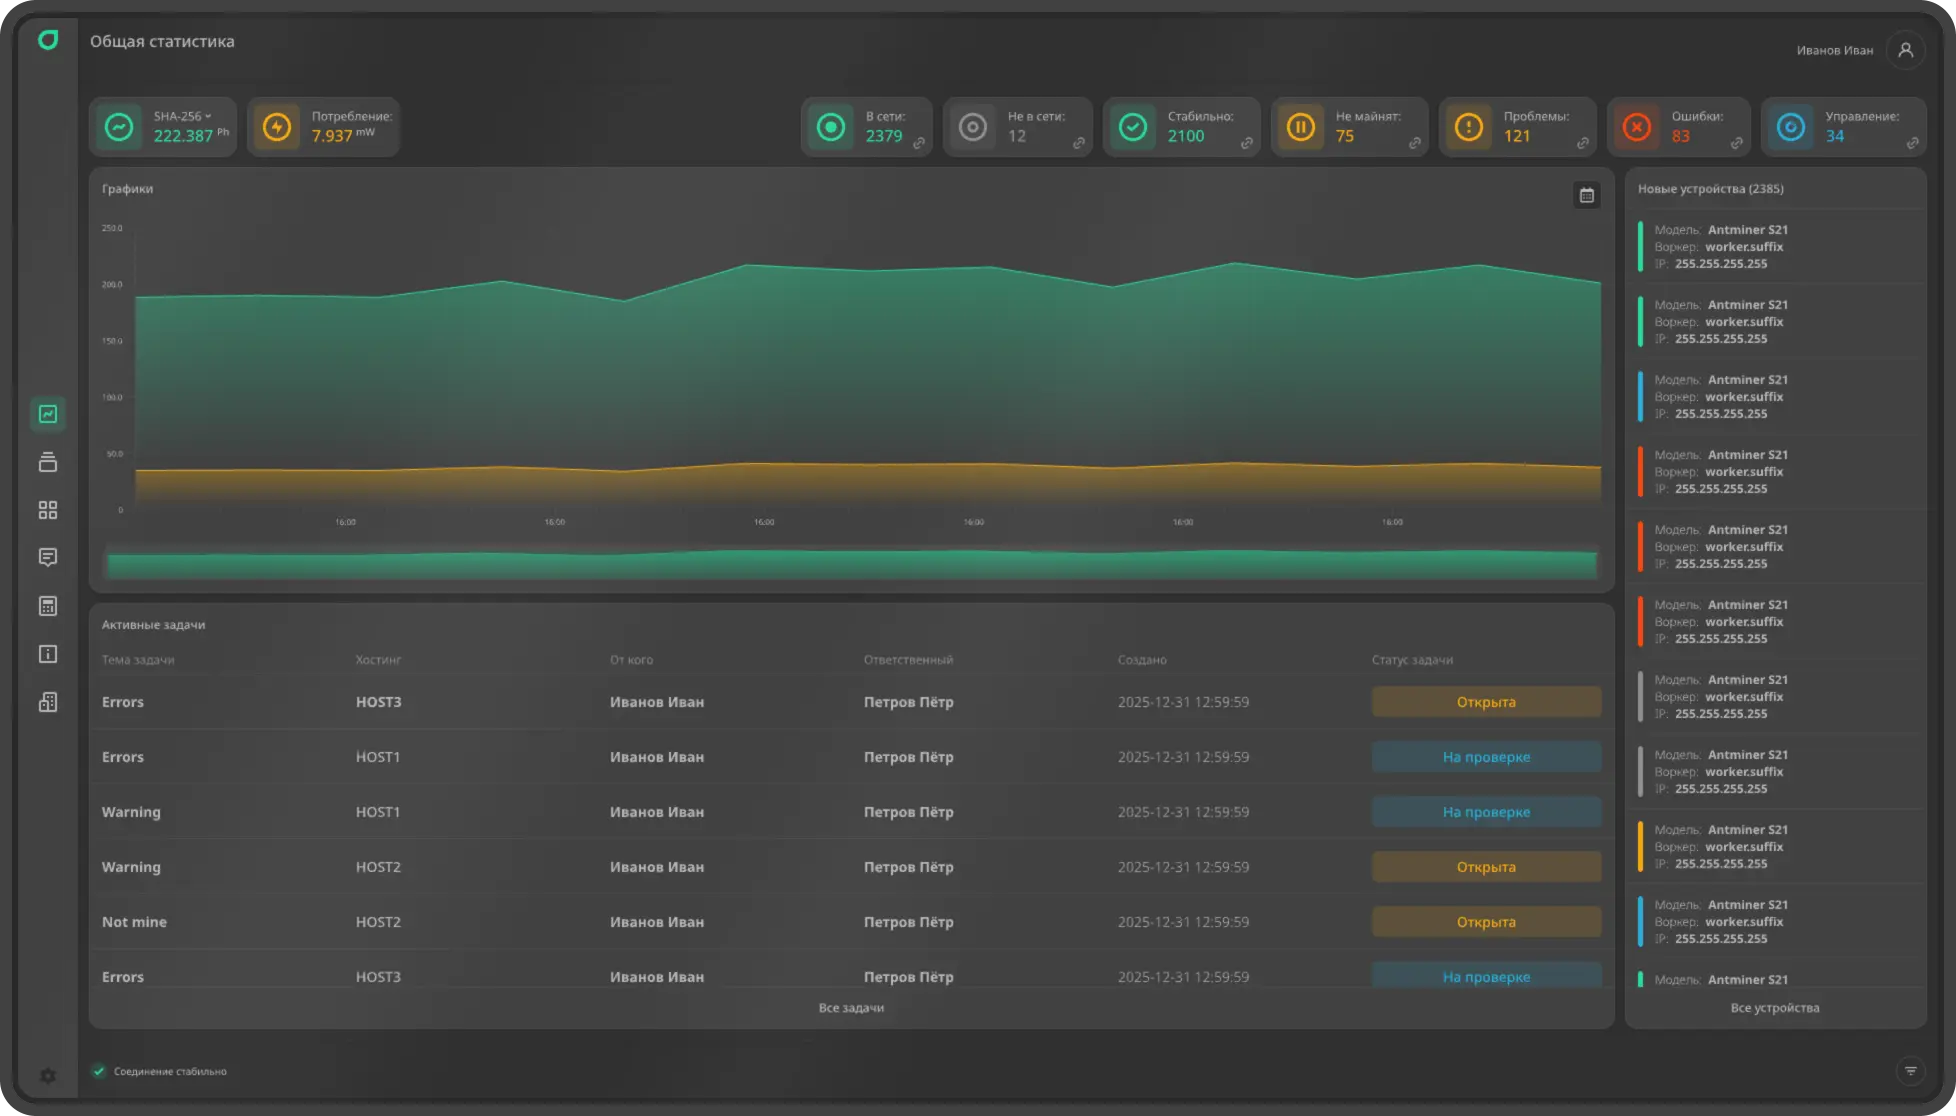This screenshot has width=1956, height=1116.
Task: Click the exclamation Проблемы icon
Action: (1469, 127)
